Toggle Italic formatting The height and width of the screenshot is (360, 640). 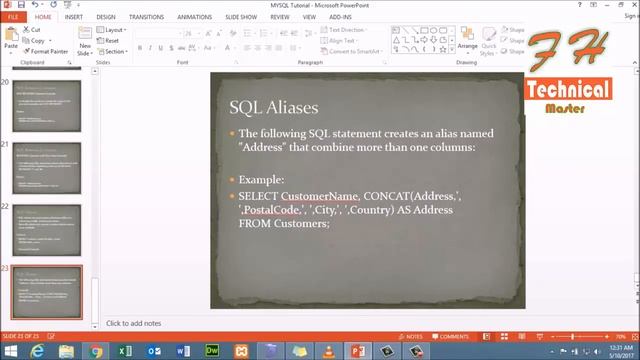150,48
